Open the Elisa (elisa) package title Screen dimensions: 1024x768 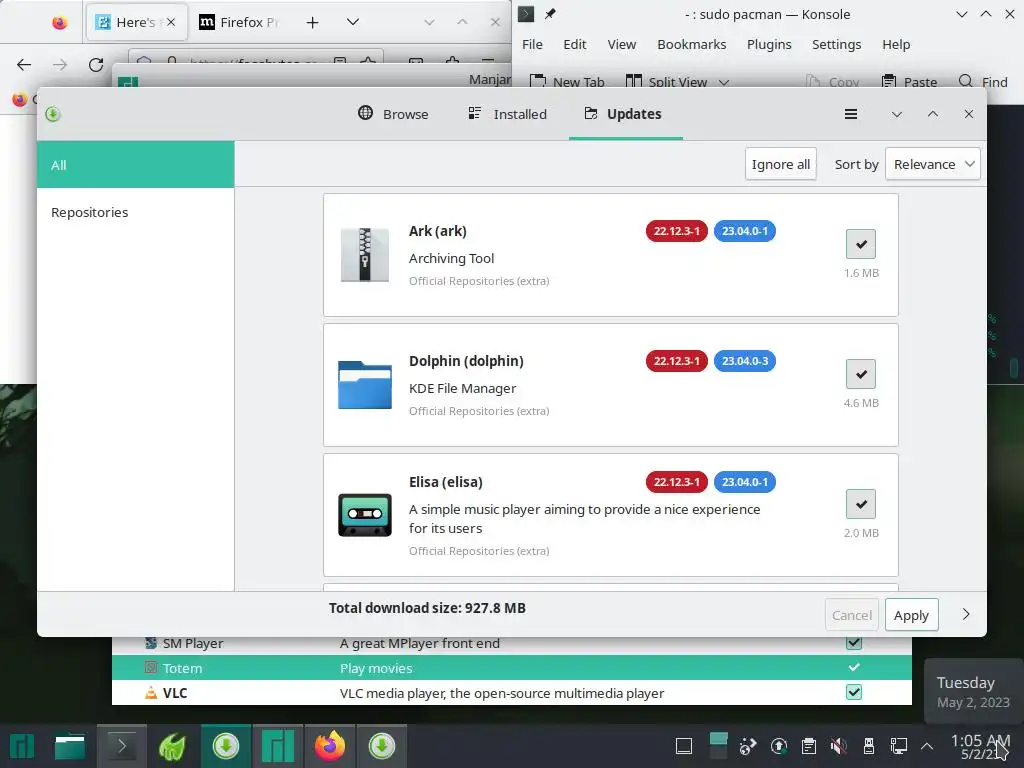[x=446, y=482]
